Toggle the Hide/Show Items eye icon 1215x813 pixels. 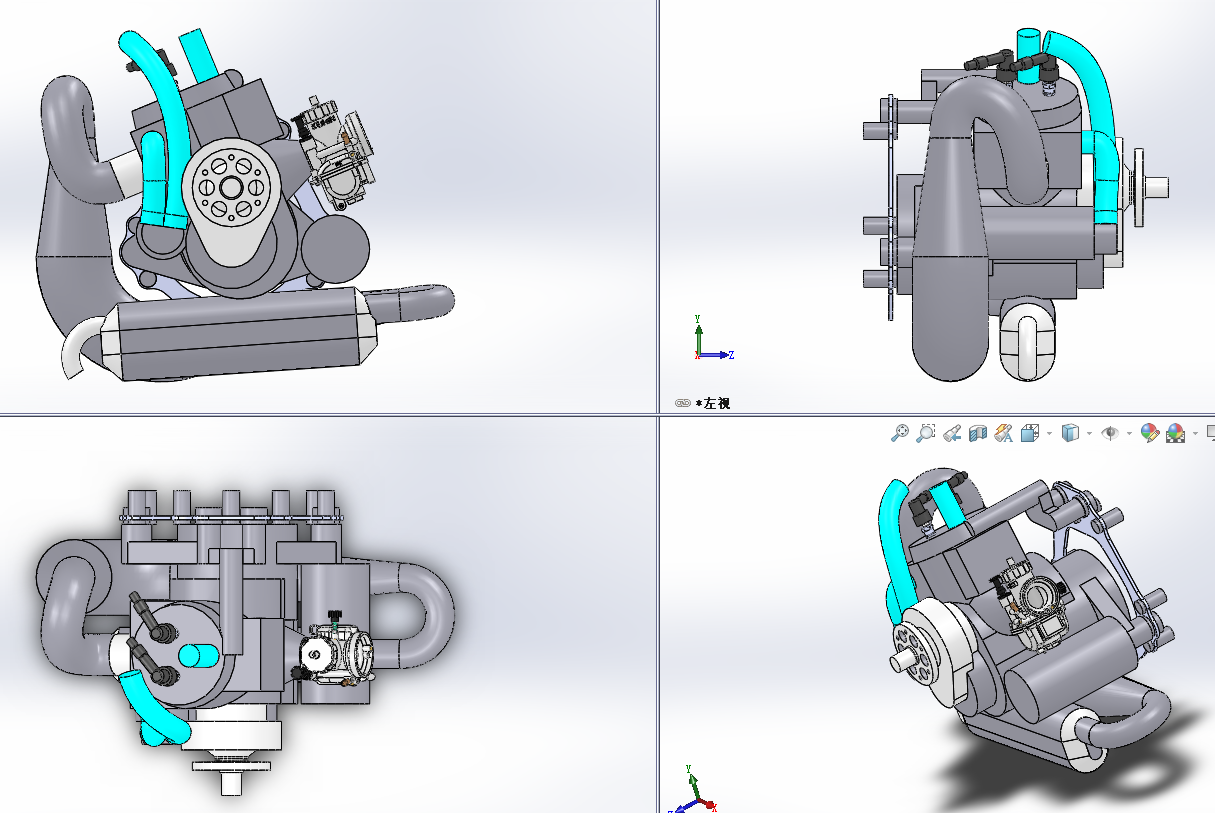pos(1110,433)
